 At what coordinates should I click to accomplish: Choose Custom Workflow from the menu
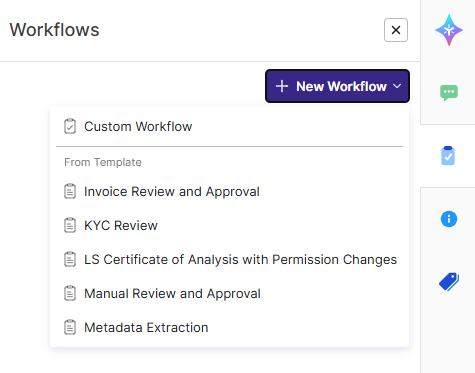pos(229,126)
